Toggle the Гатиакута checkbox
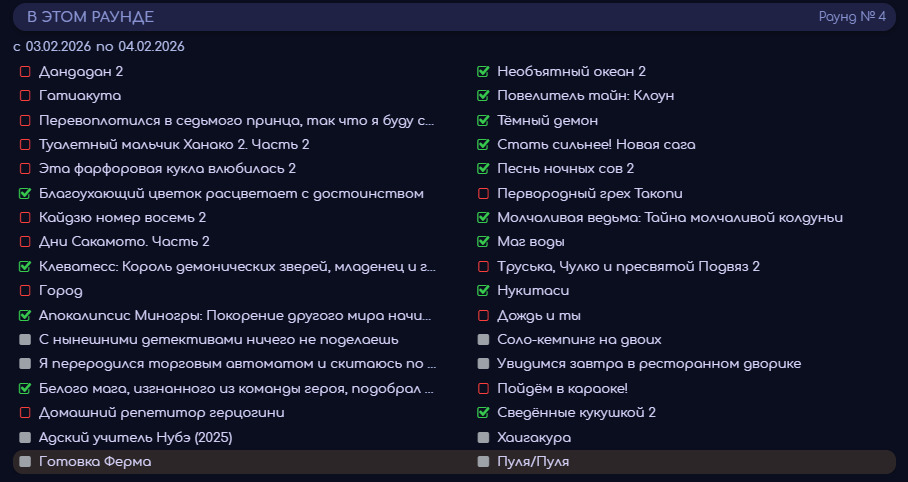Screen dimensions: 908x482 25,96
